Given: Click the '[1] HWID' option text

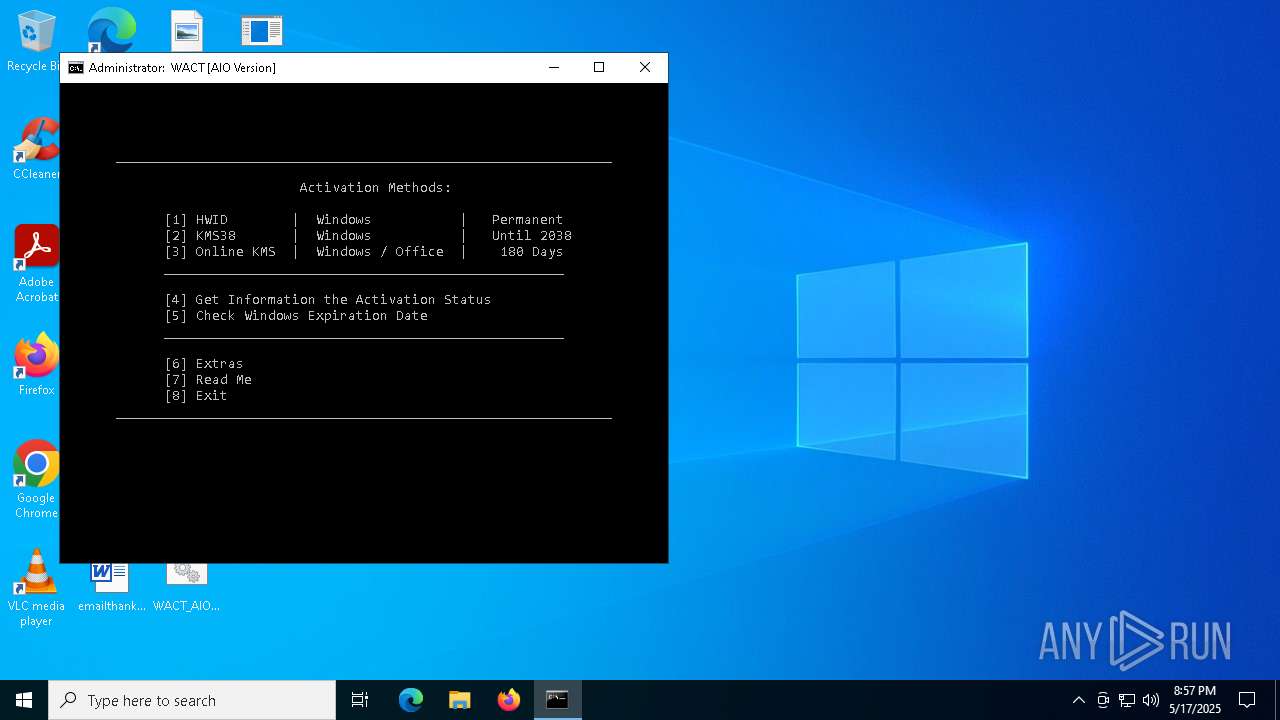Looking at the screenshot, I should point(196,220).
